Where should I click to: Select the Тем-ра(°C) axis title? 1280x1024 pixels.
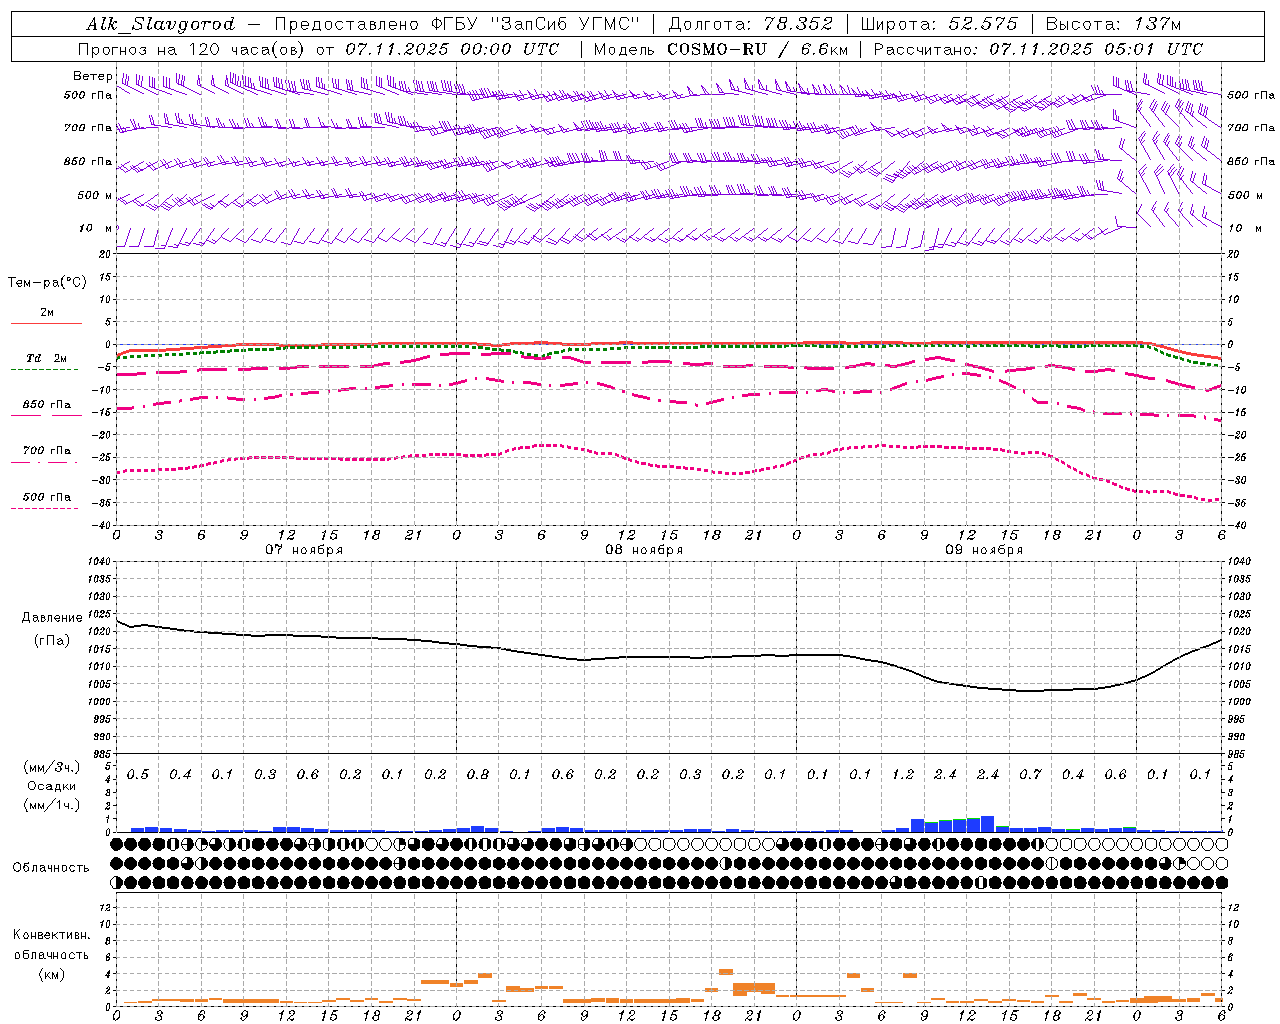point(47,283)
